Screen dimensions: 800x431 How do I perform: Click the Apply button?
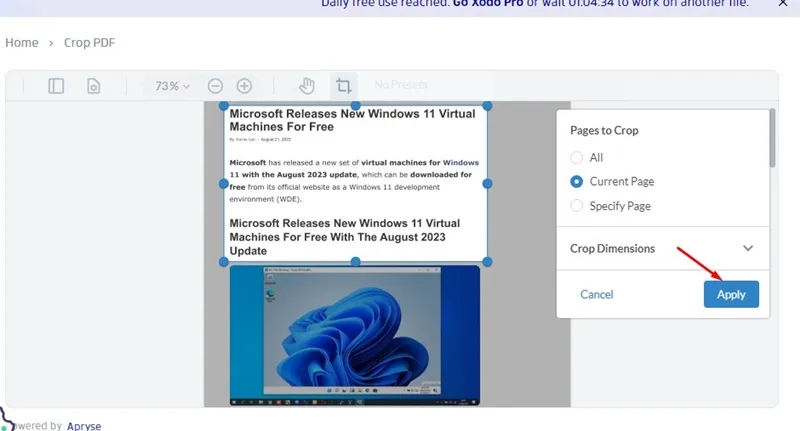(x=731, y=294)
